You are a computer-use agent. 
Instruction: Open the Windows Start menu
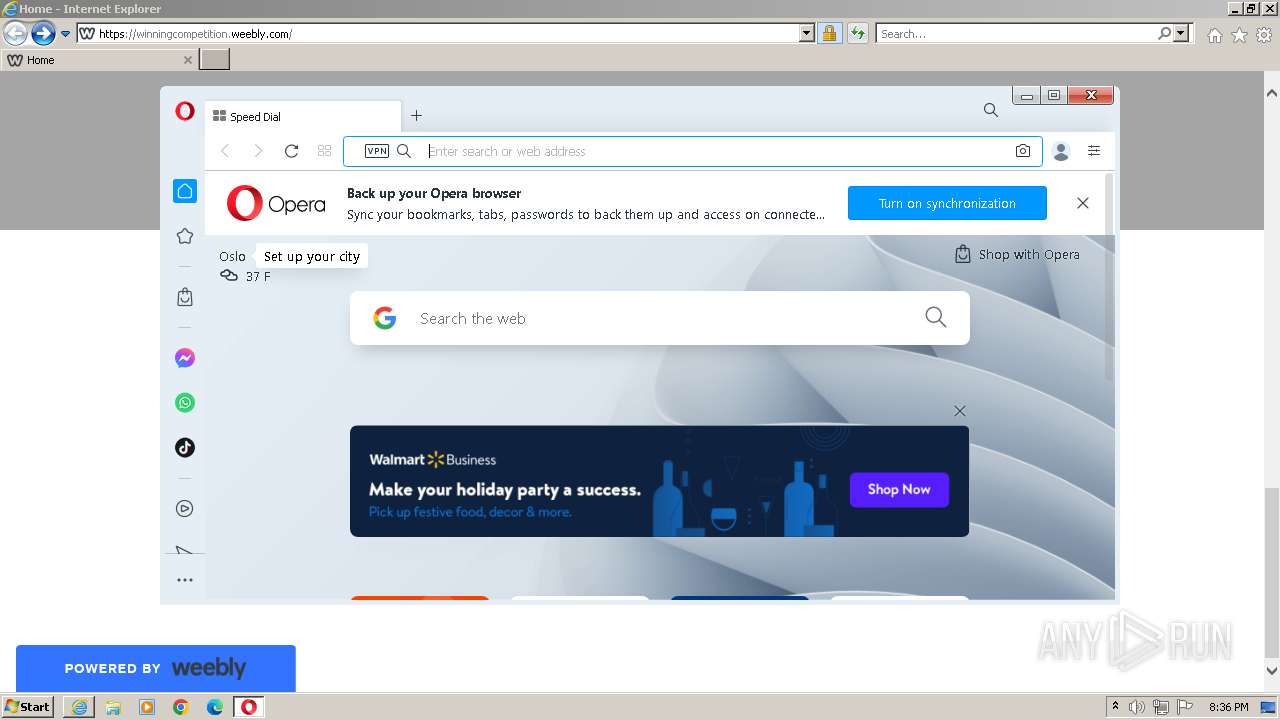click(28, 706)
